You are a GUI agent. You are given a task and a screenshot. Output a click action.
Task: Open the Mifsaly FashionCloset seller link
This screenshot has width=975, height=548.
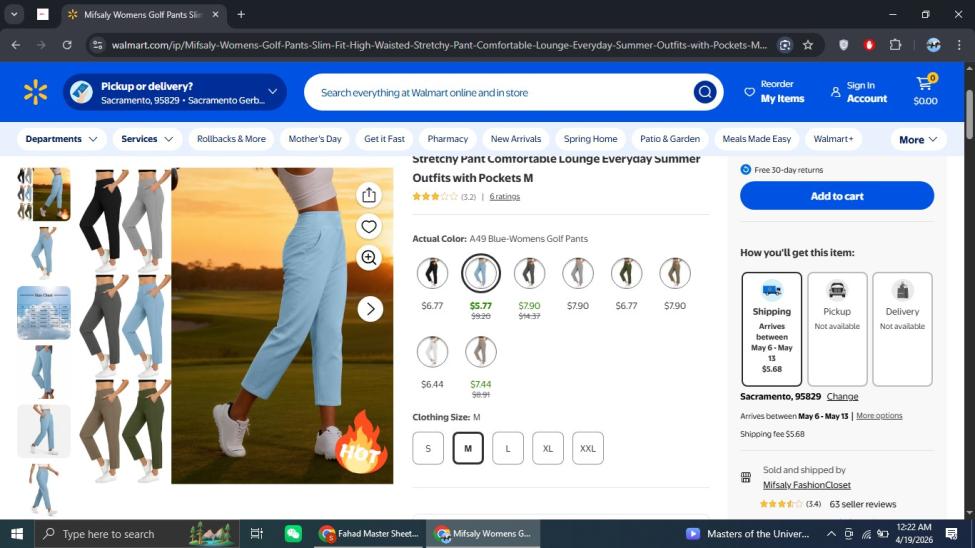coord(806,485)
